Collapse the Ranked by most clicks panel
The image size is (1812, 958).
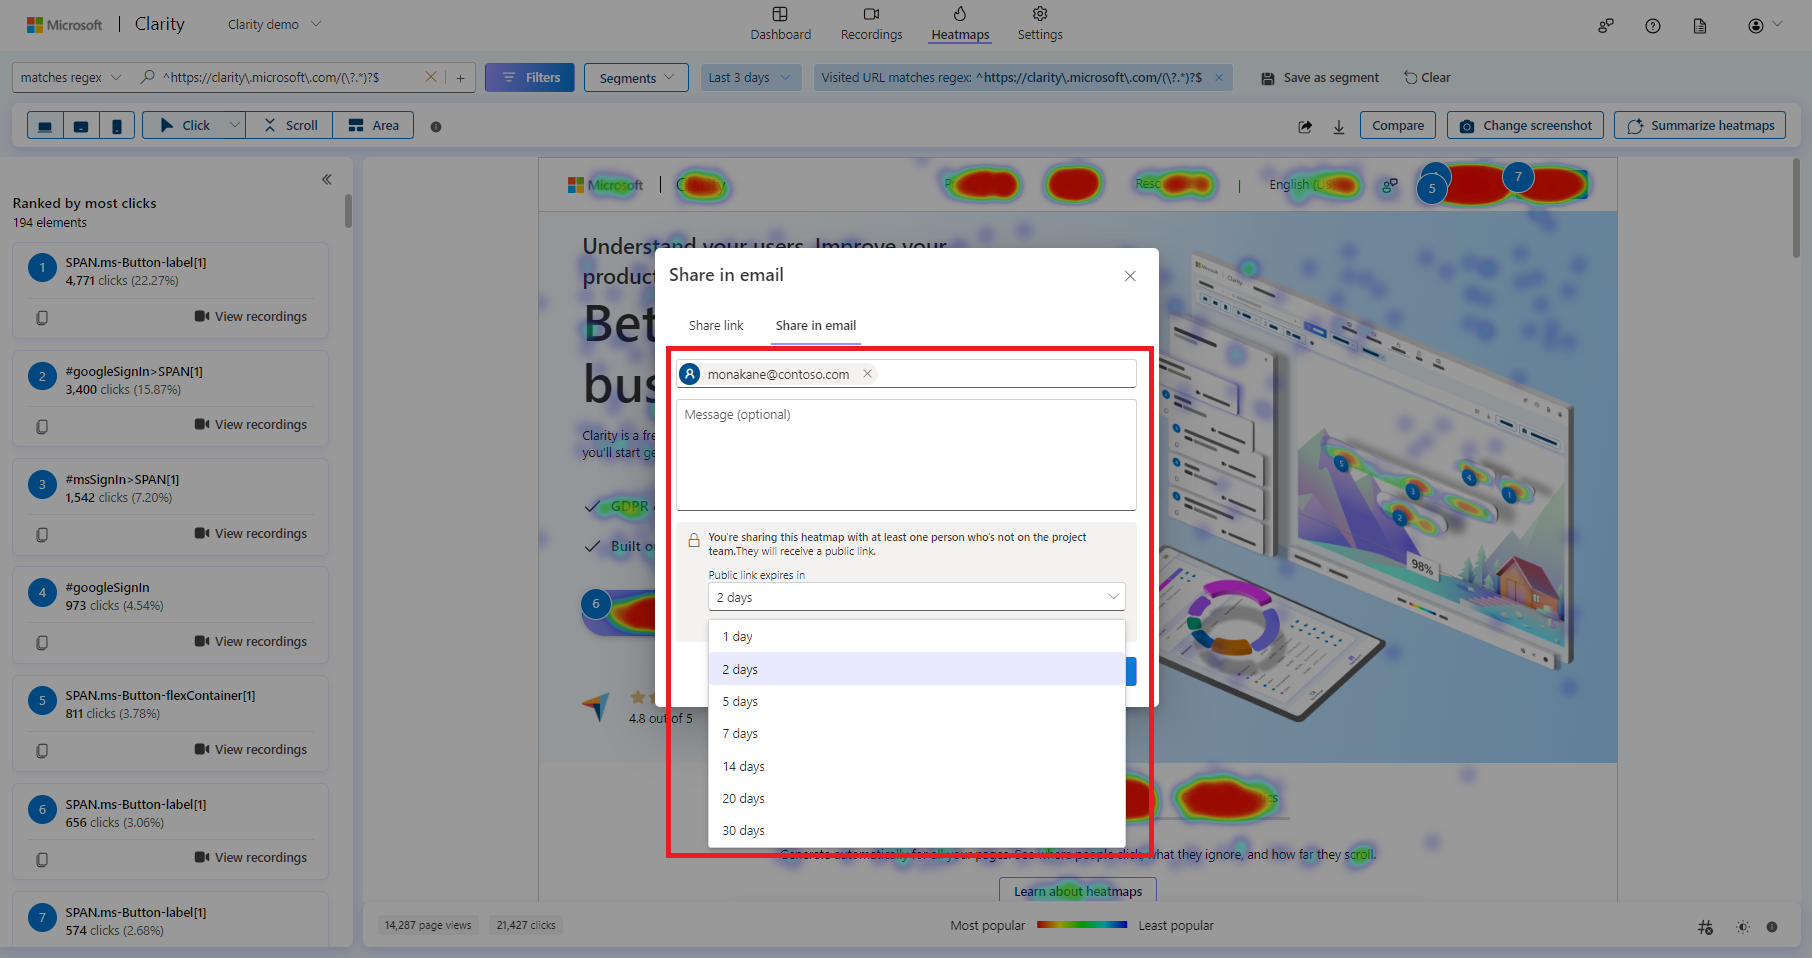pos(326,180)
